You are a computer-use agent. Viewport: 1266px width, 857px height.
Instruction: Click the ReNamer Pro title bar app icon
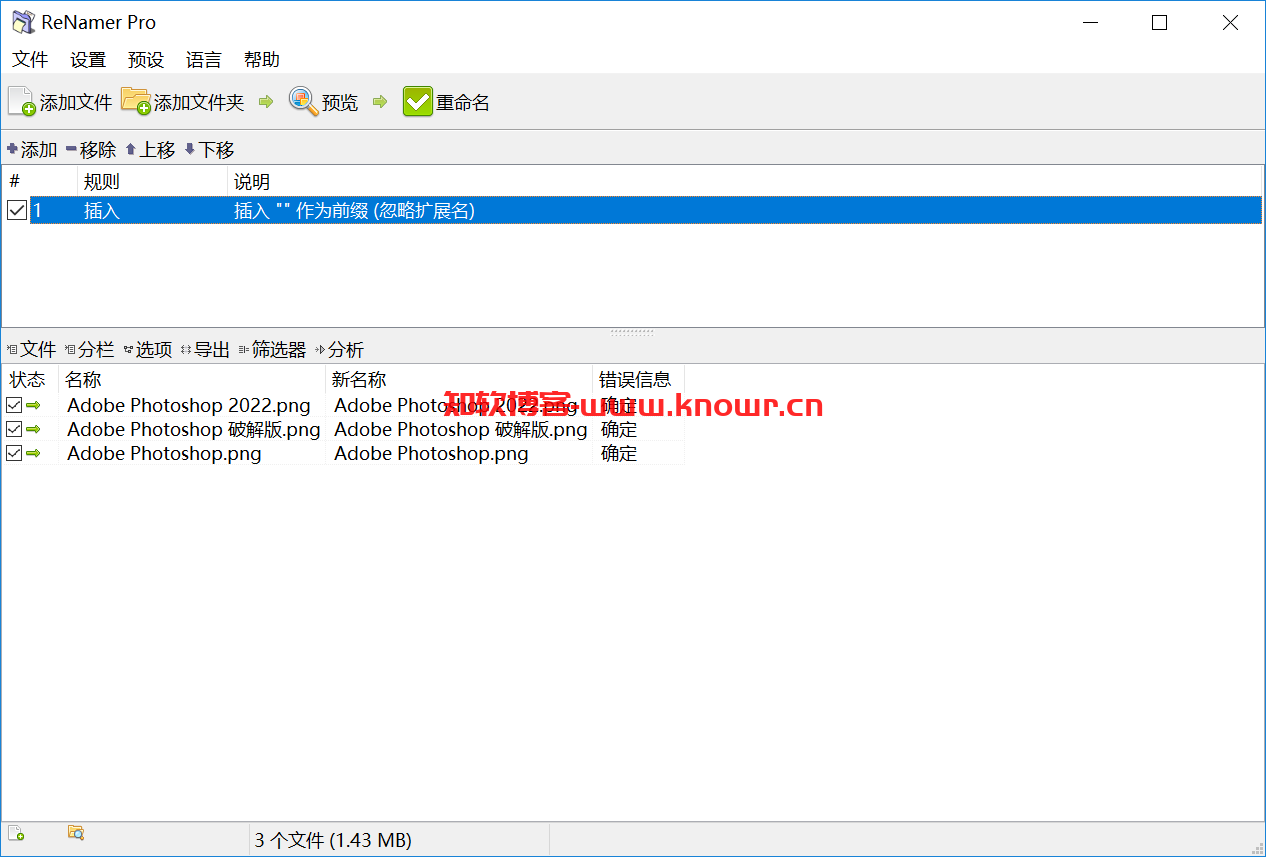click(x=22, y=22)
